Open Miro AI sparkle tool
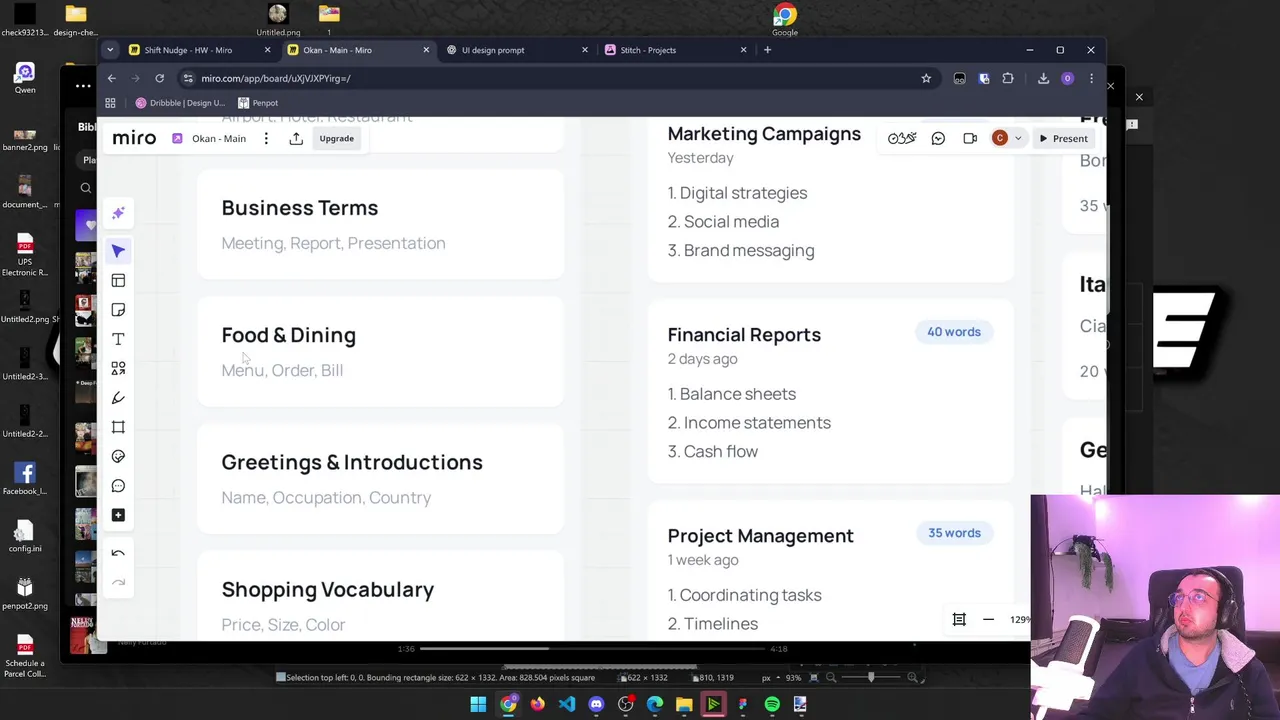 (118, 213)
